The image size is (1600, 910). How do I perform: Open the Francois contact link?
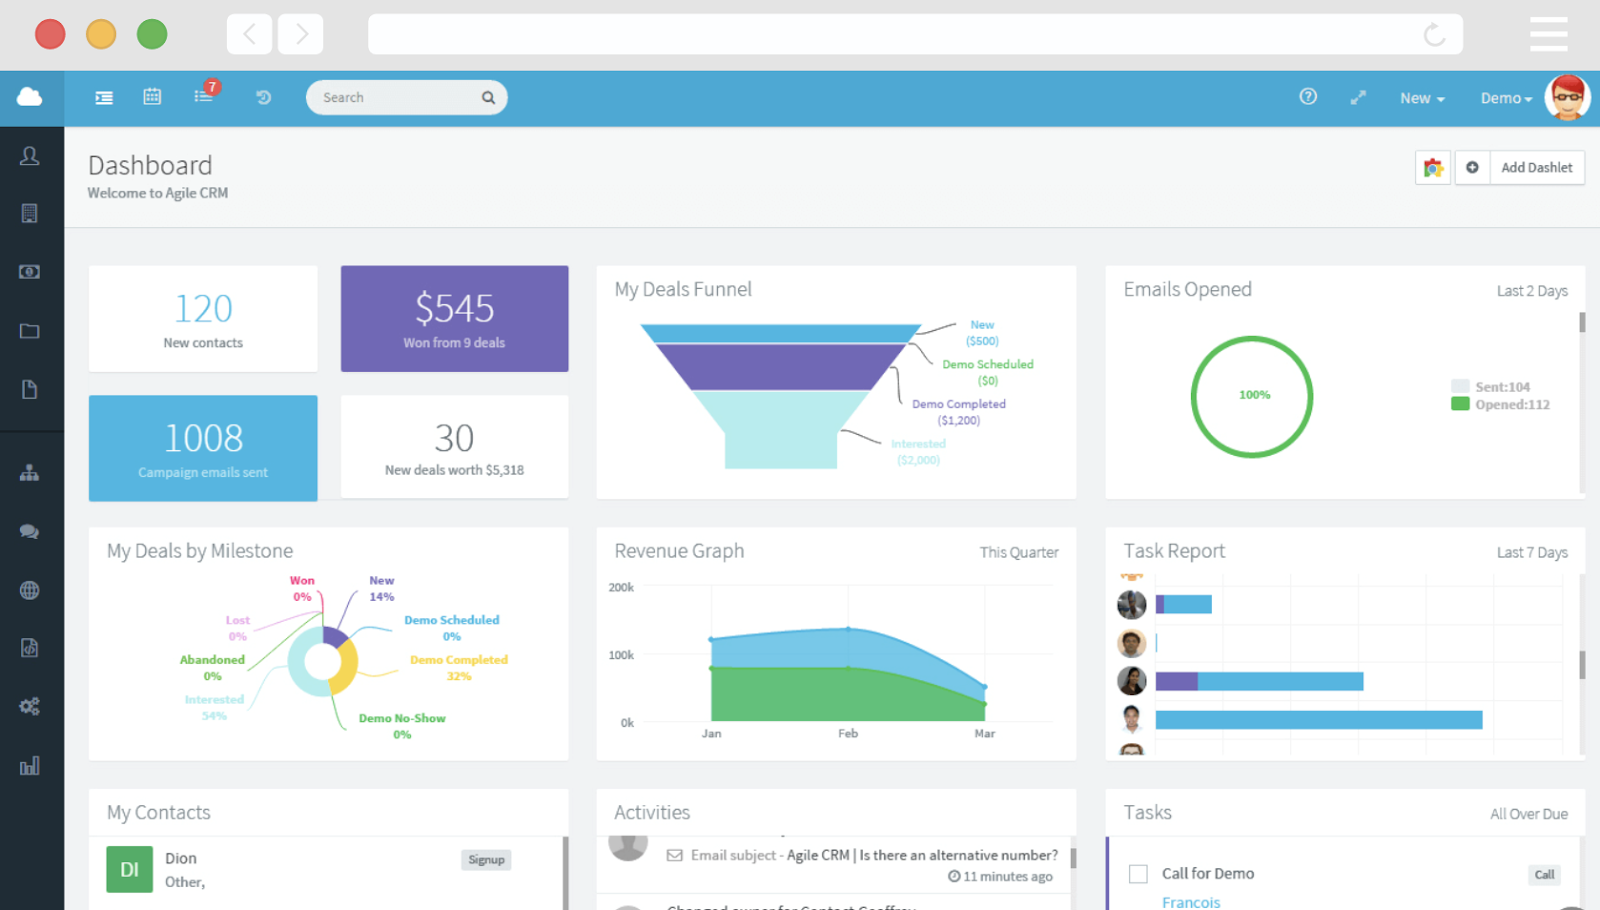(1191, 901)
